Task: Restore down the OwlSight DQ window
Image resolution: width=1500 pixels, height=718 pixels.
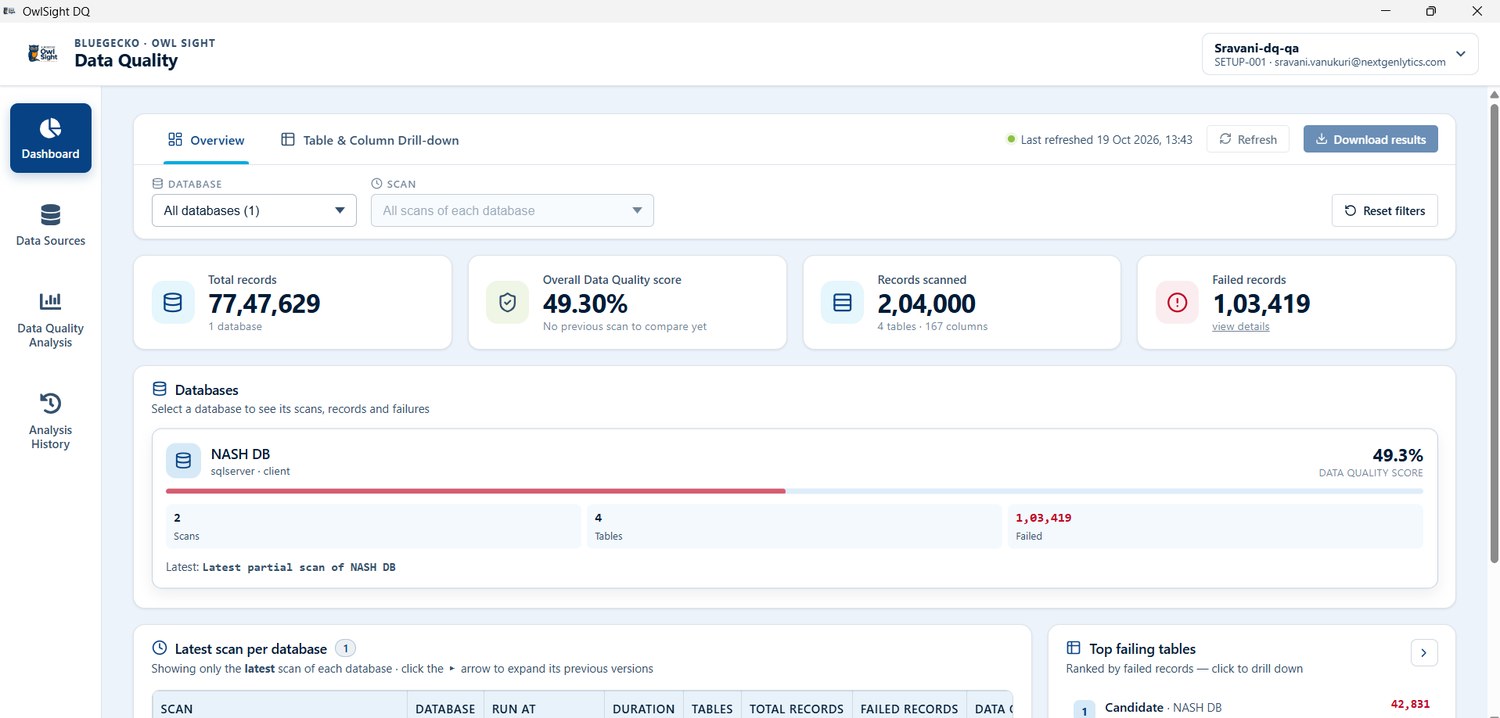Action: 1431,11
